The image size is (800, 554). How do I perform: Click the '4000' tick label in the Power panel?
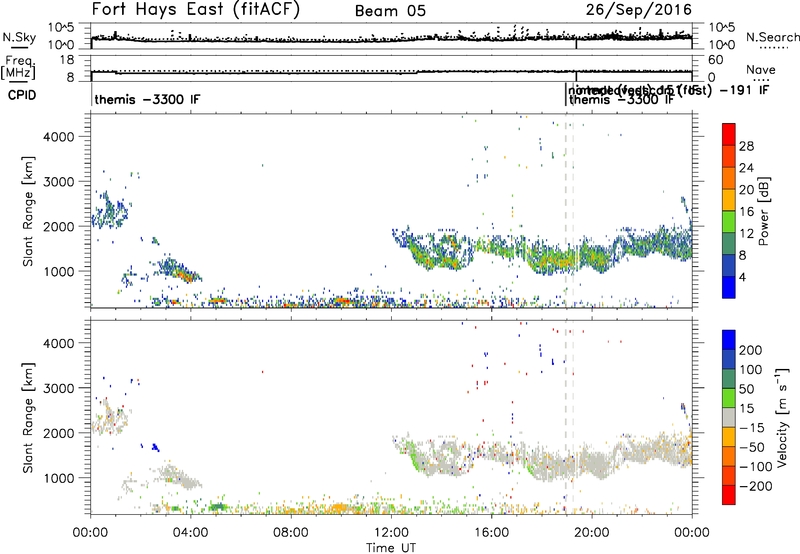coord(58,137)
